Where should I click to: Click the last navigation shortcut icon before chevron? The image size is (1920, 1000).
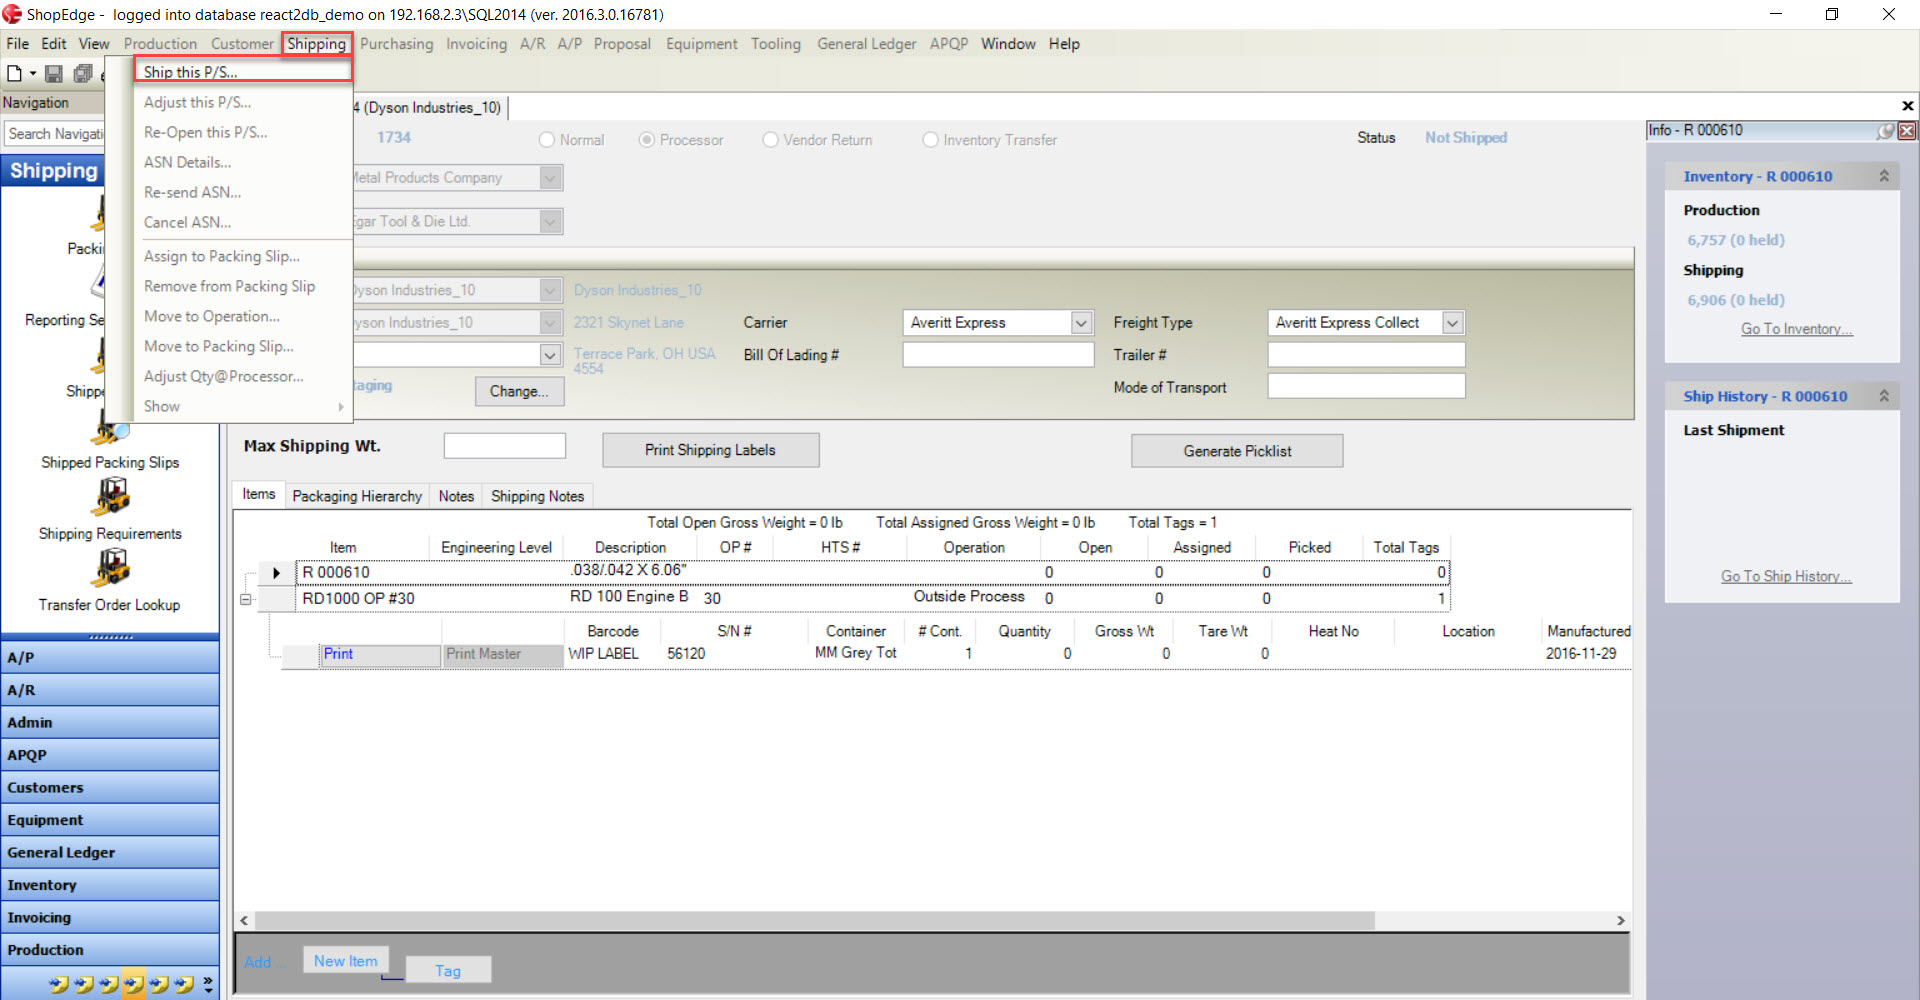tap(184, 985)
